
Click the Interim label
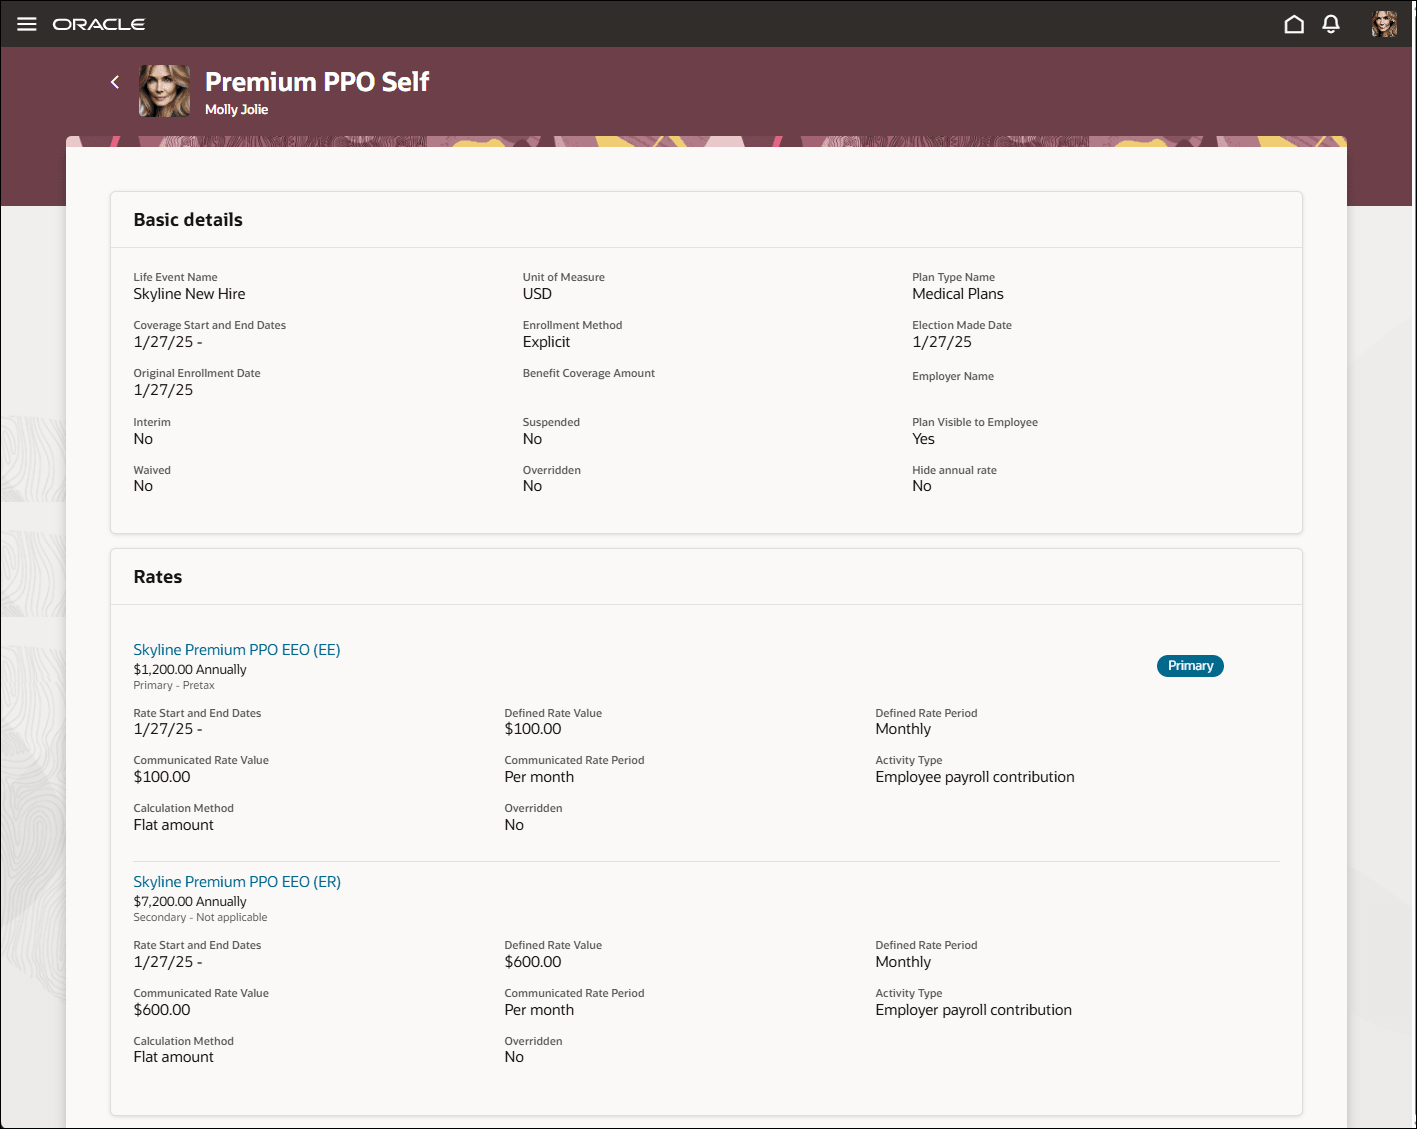(x=152, y=422)
